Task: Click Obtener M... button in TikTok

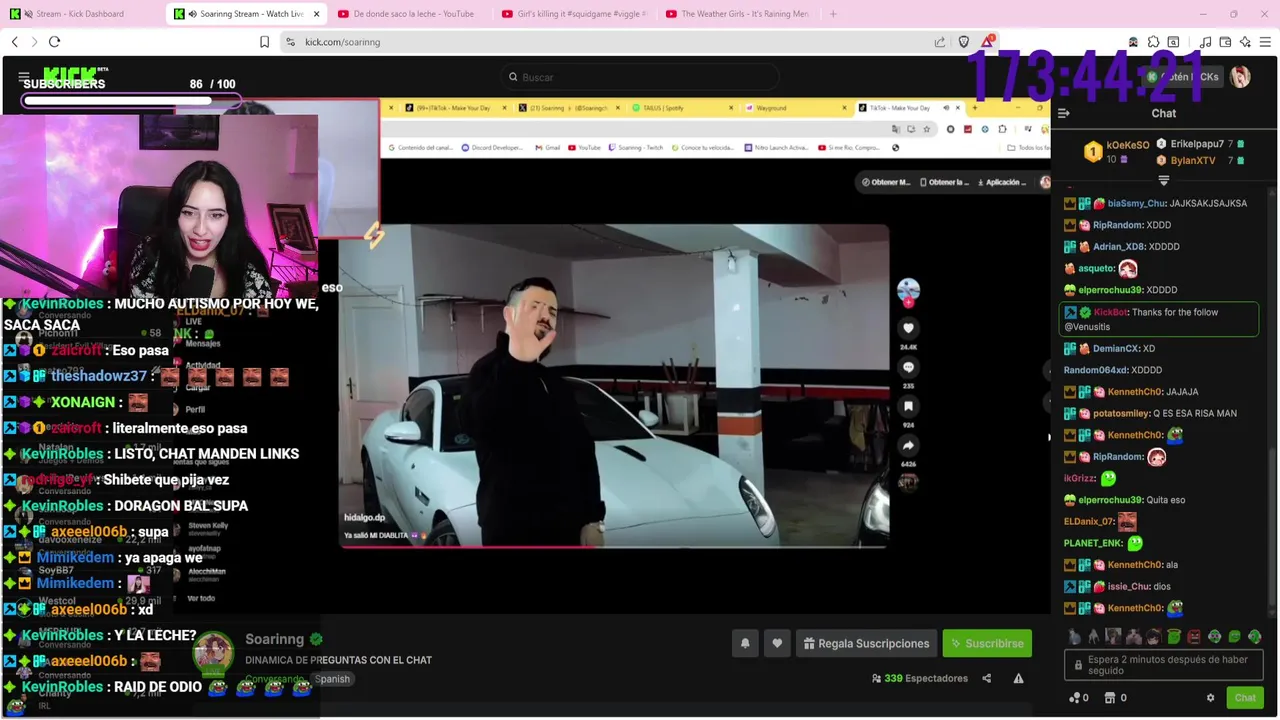Action: (887, 182)
